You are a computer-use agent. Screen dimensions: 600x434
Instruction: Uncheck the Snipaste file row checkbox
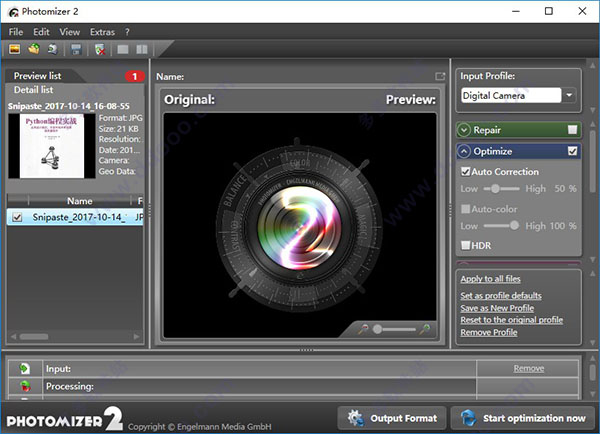pyautogui.click(x=17, y=217)
